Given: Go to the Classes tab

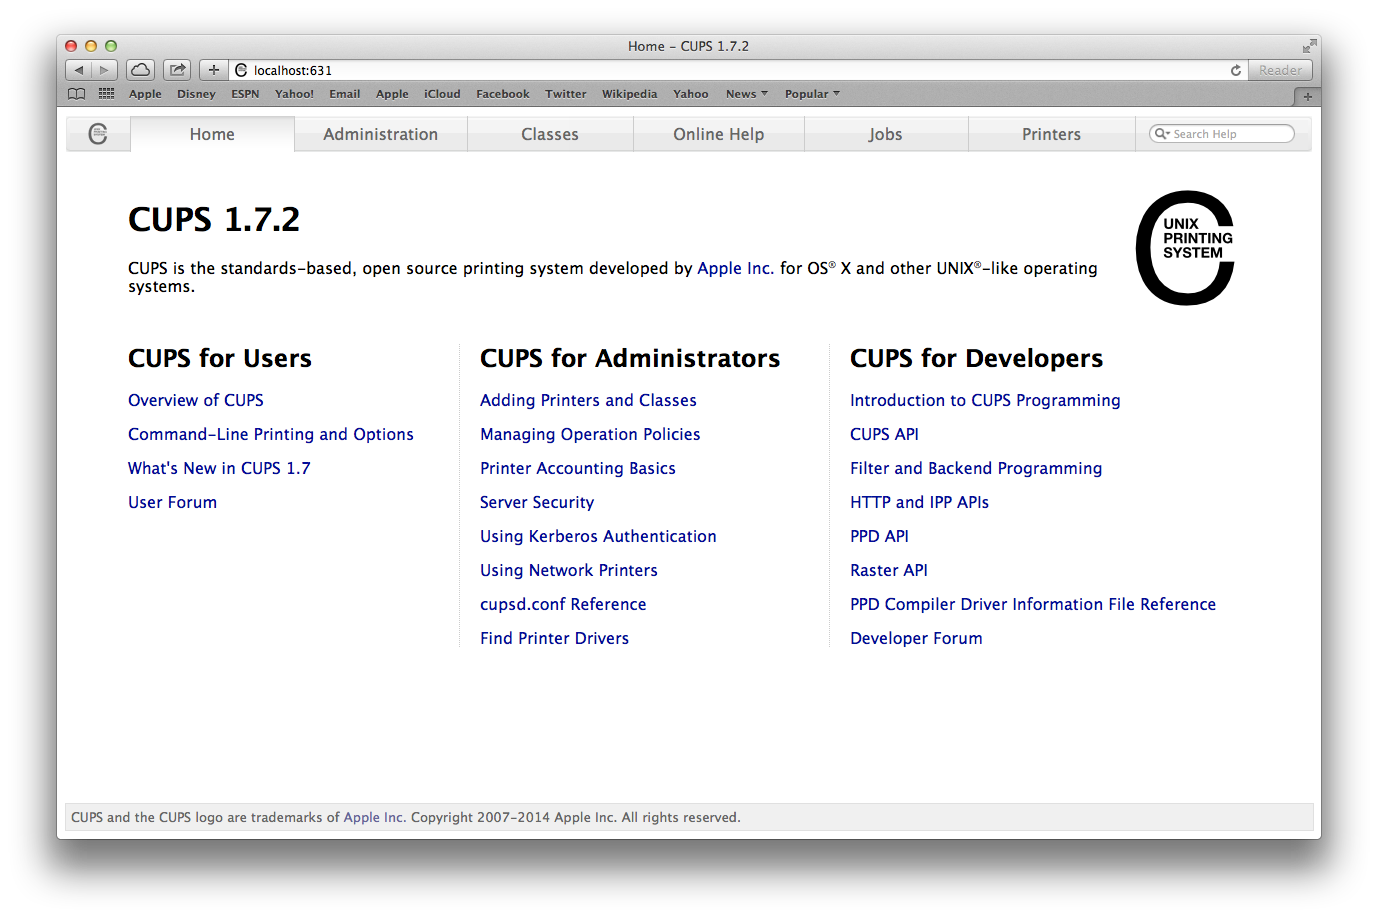Looking at the screenshot, I should pyautogui.click(x=550, y=134).
